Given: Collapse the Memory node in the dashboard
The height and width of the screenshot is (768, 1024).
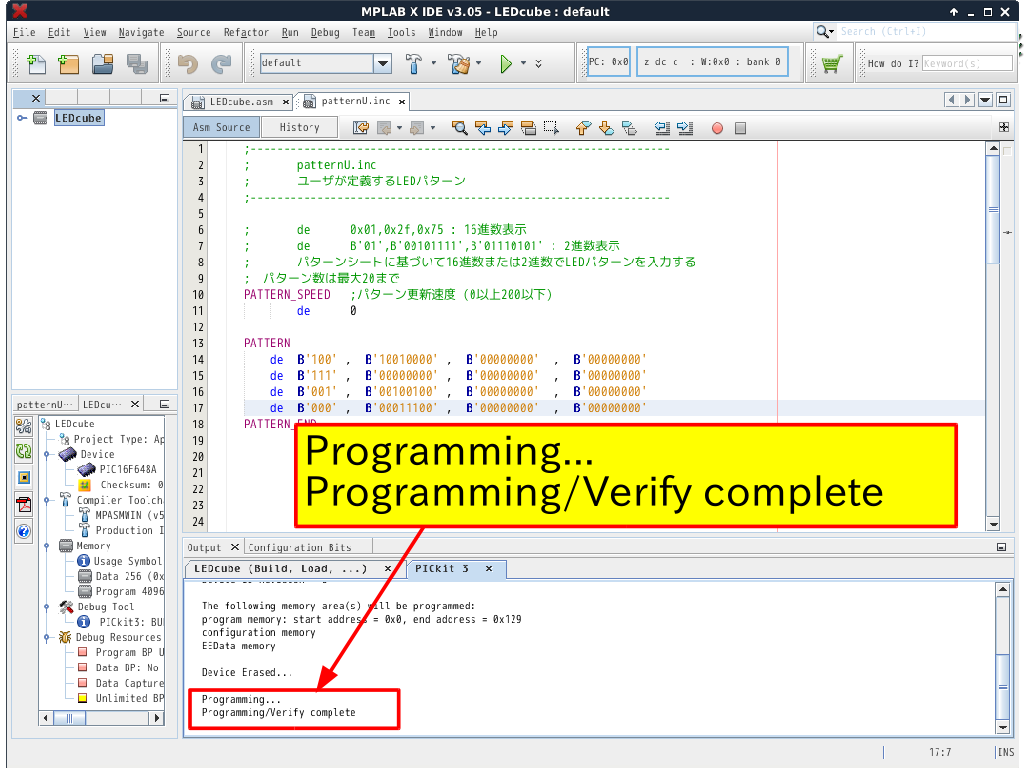Looking at the screenshot, I should [x=46, y=545].
